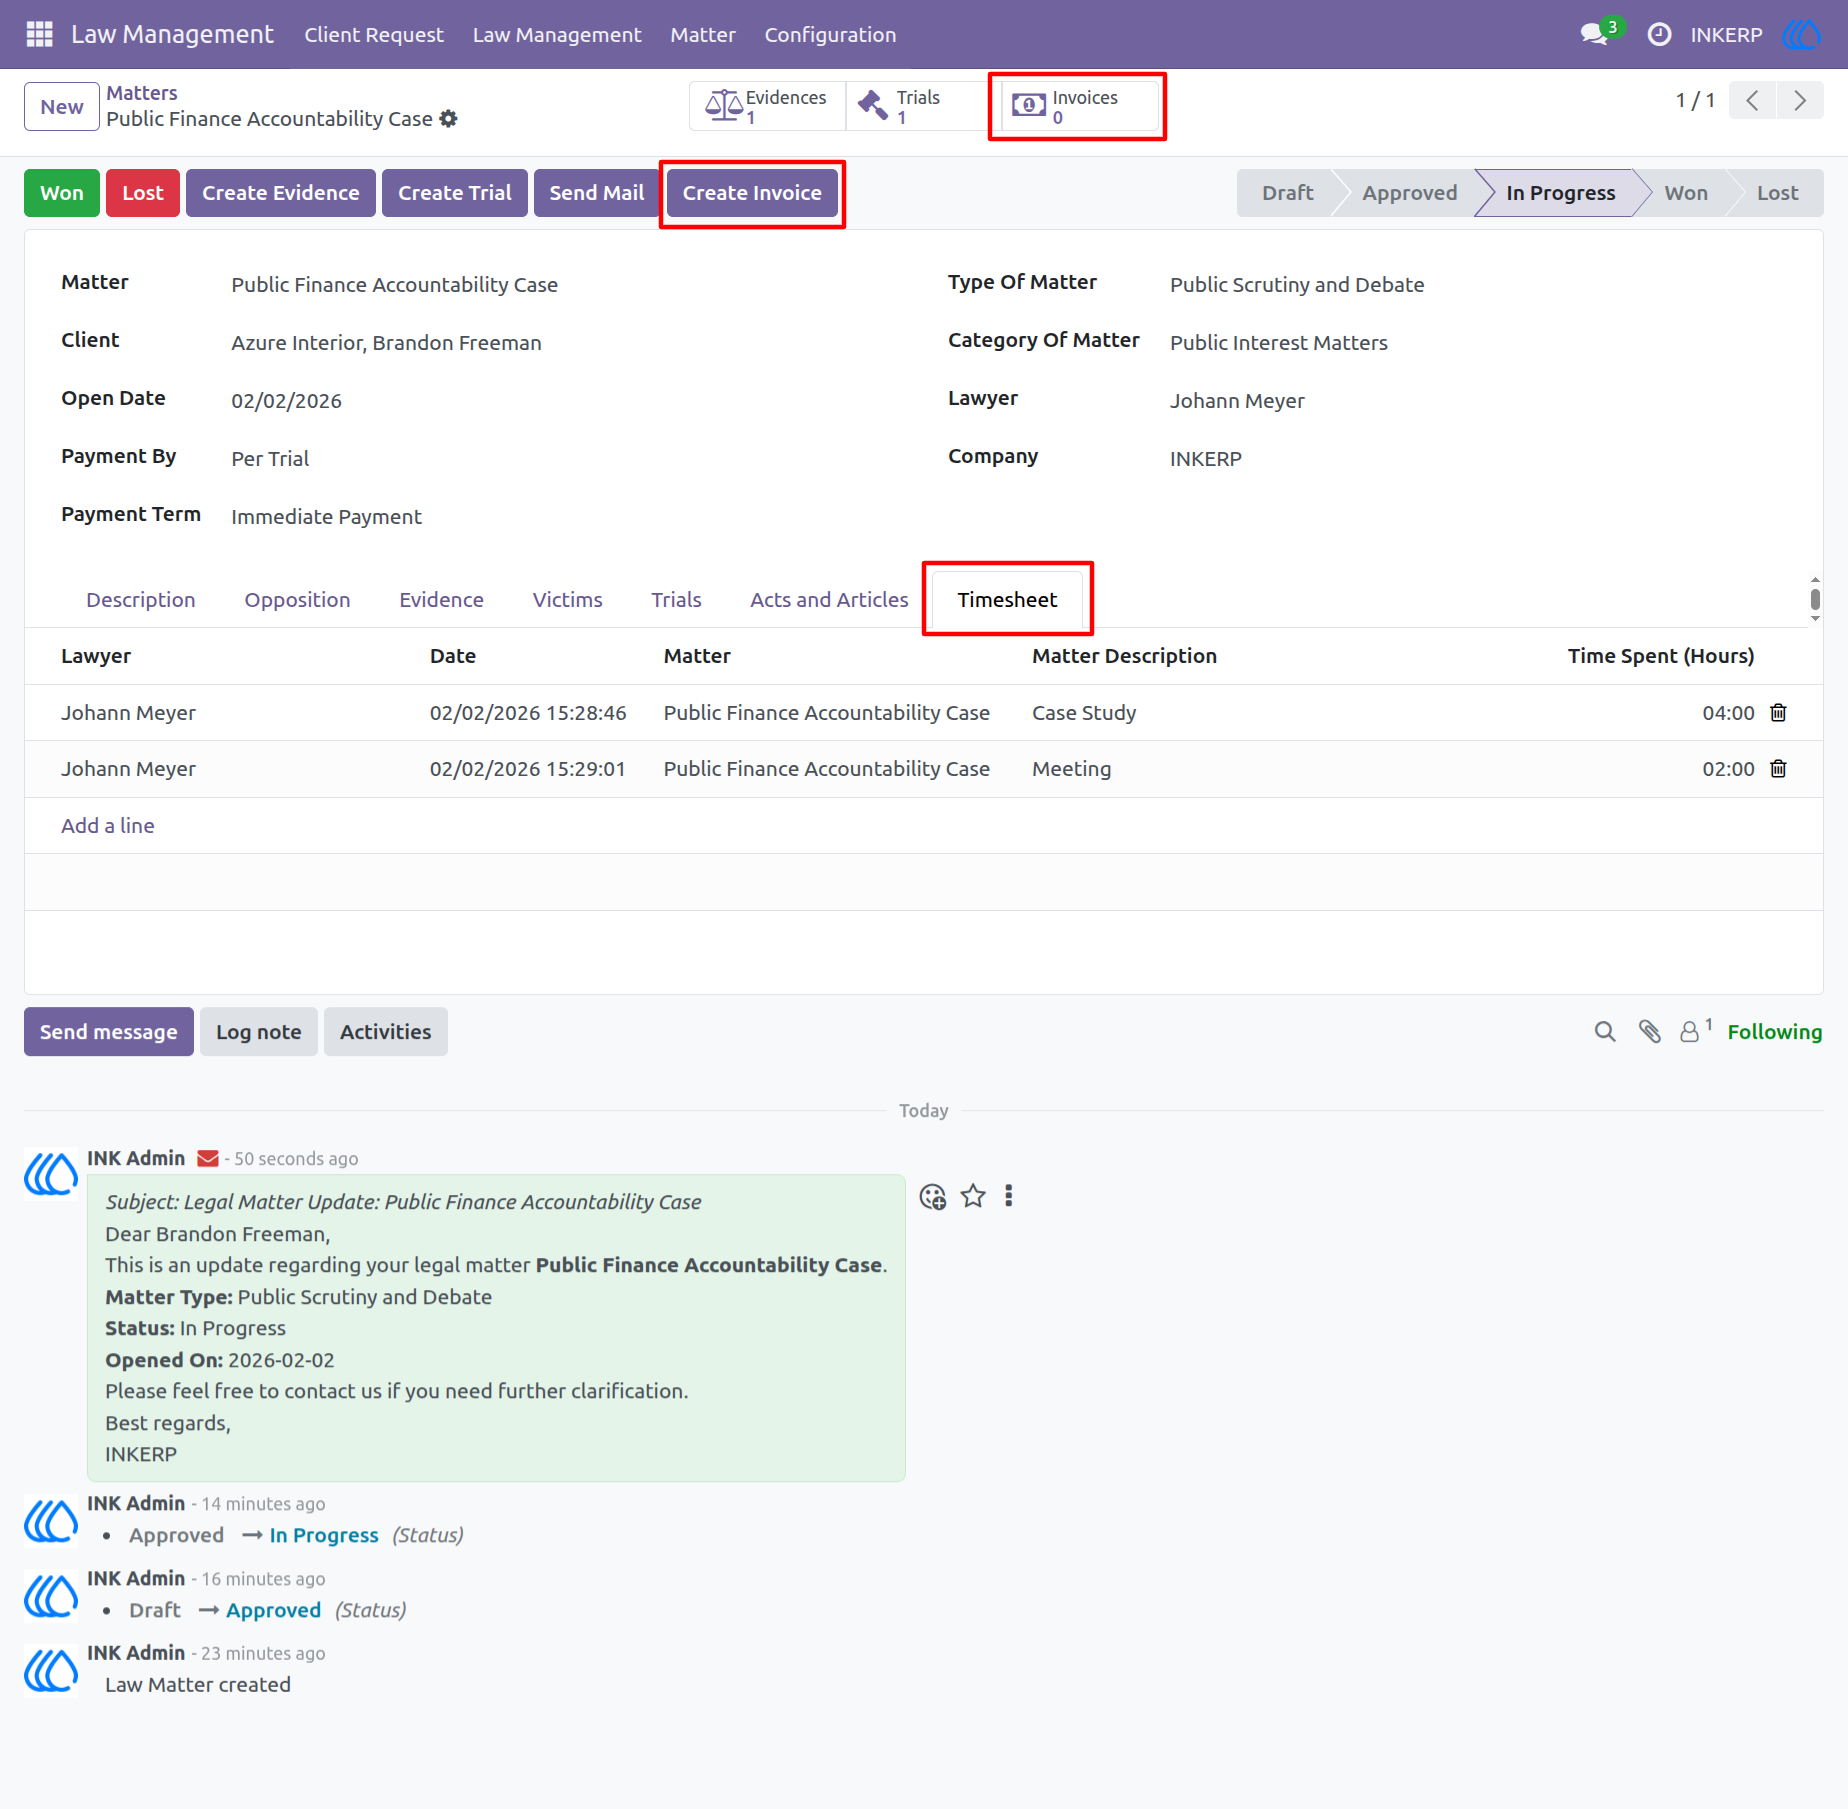Switch to the Opposition tab

[297, 600]
